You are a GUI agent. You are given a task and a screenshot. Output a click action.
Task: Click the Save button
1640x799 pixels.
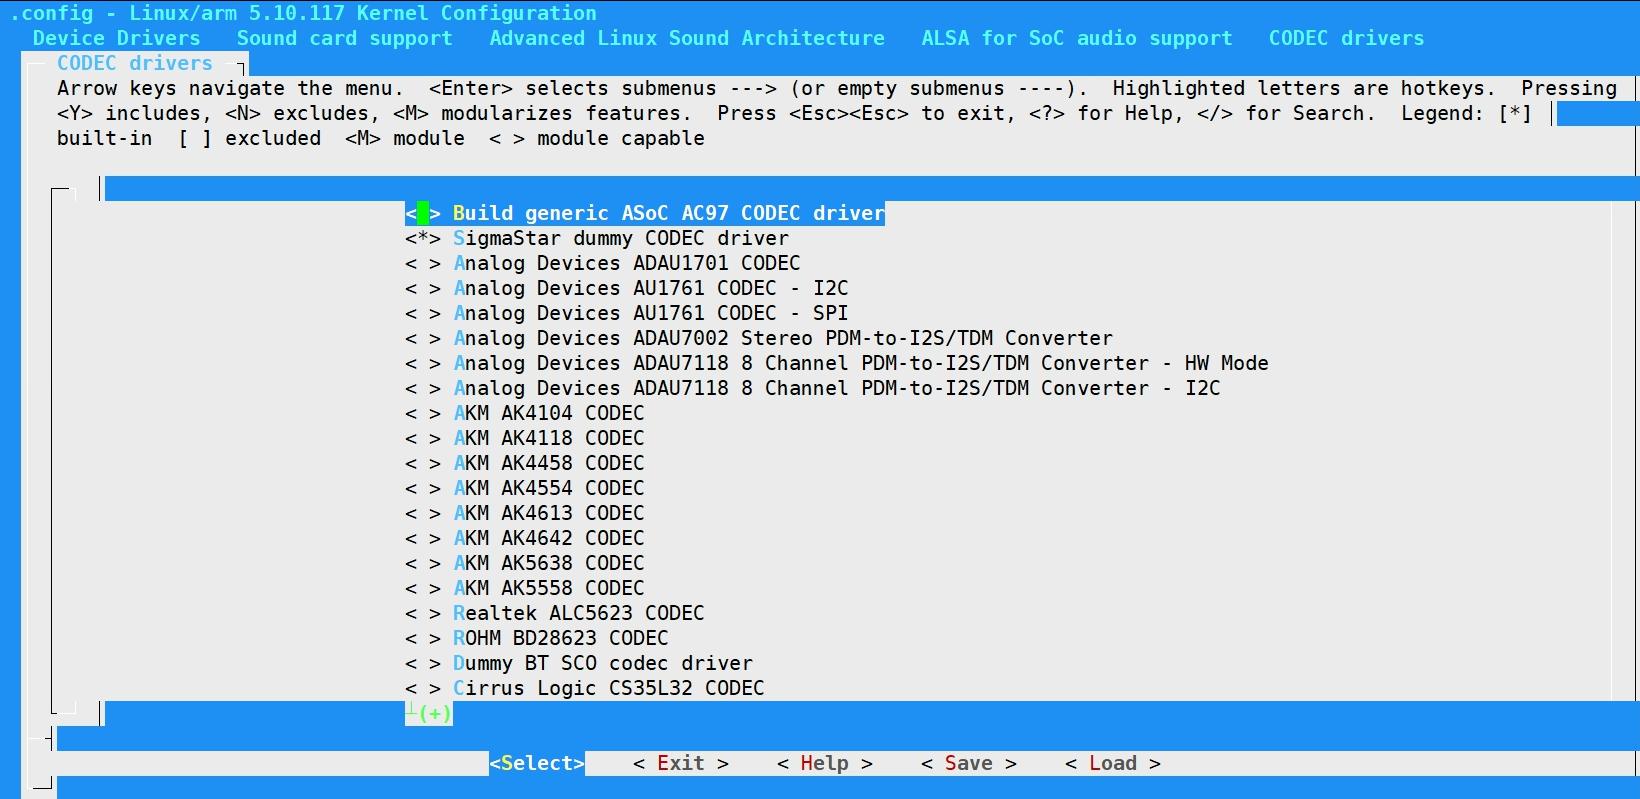click(969, 763)
